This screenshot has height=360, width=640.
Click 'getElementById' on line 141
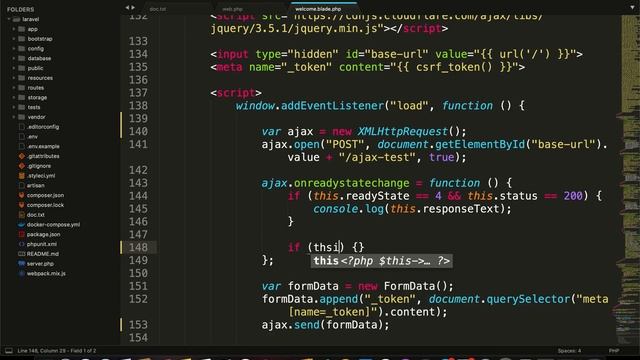480,144
